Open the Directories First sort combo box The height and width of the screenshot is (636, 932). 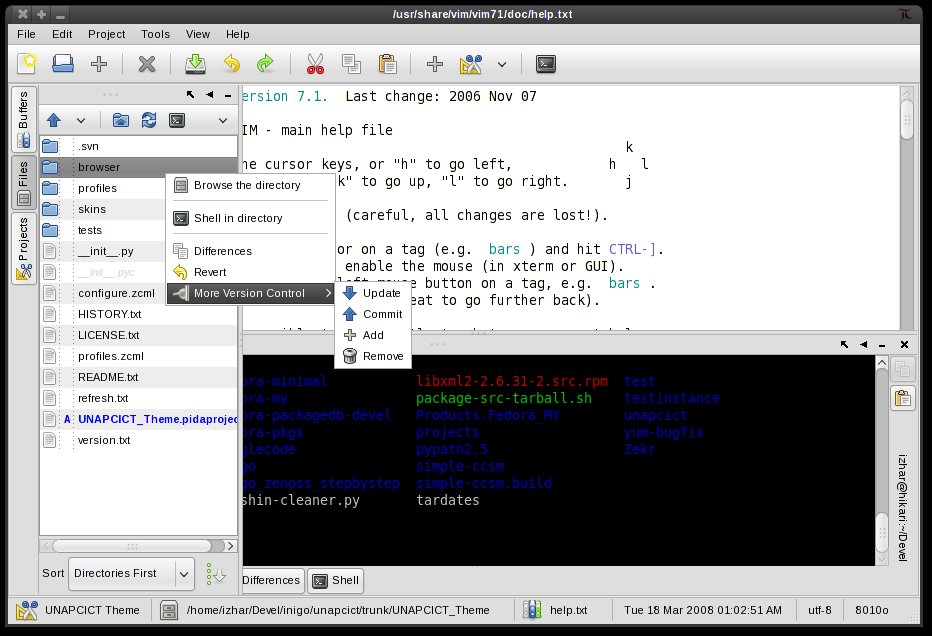(131, 574)
